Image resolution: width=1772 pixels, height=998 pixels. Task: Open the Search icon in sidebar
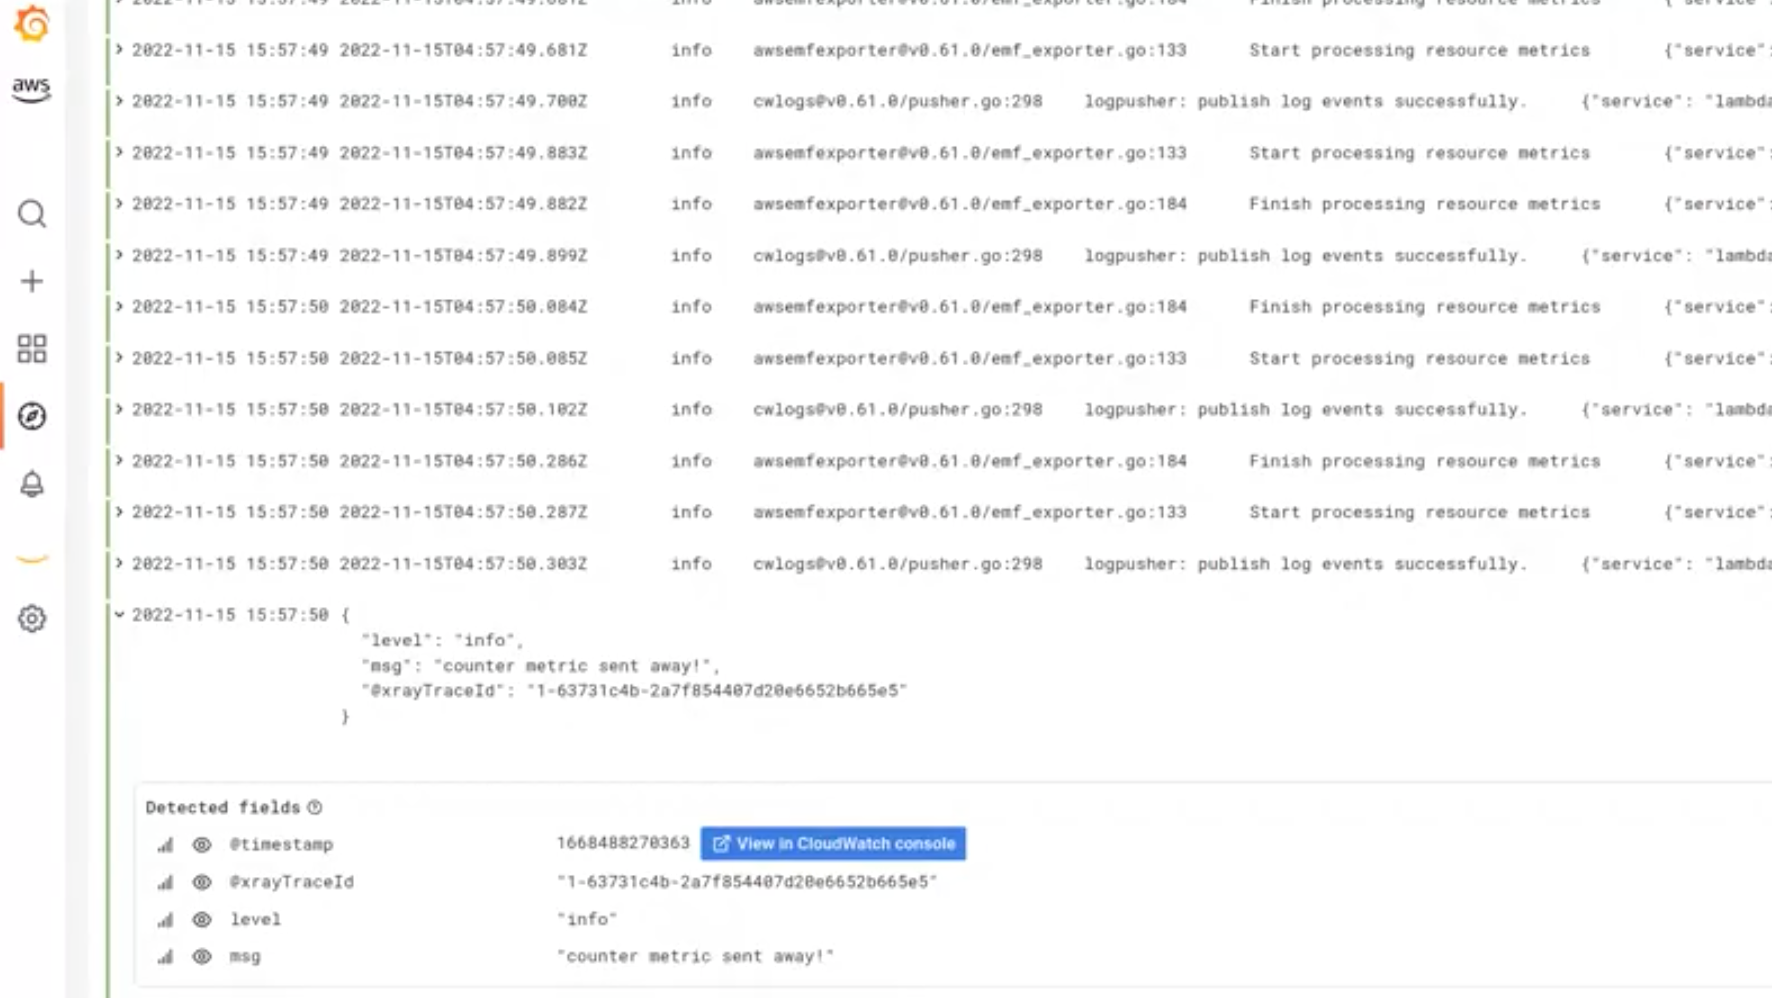coord(30,213)
